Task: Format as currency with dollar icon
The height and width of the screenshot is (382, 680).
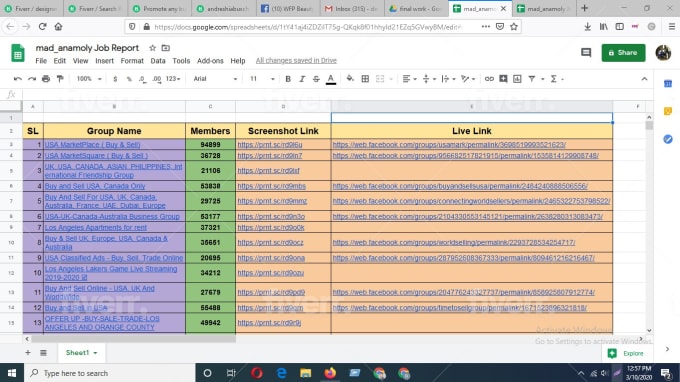Action: coord(115,79)
